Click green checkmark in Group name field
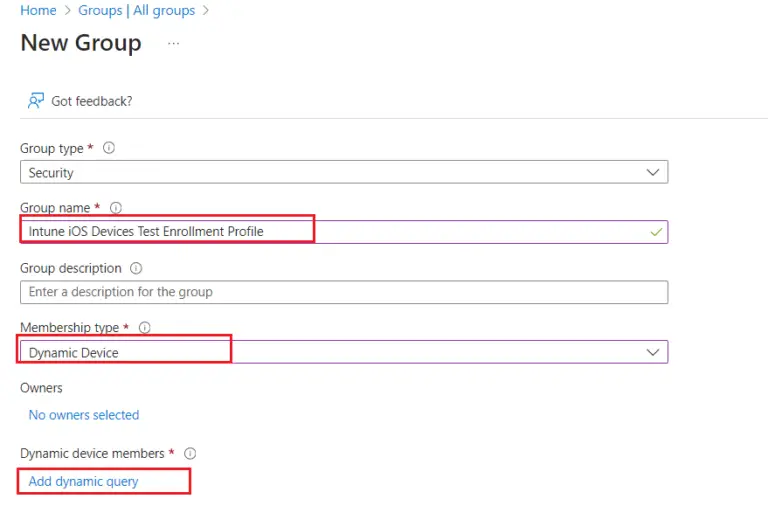Screen dimensions: 768x506 click(655, 232)
